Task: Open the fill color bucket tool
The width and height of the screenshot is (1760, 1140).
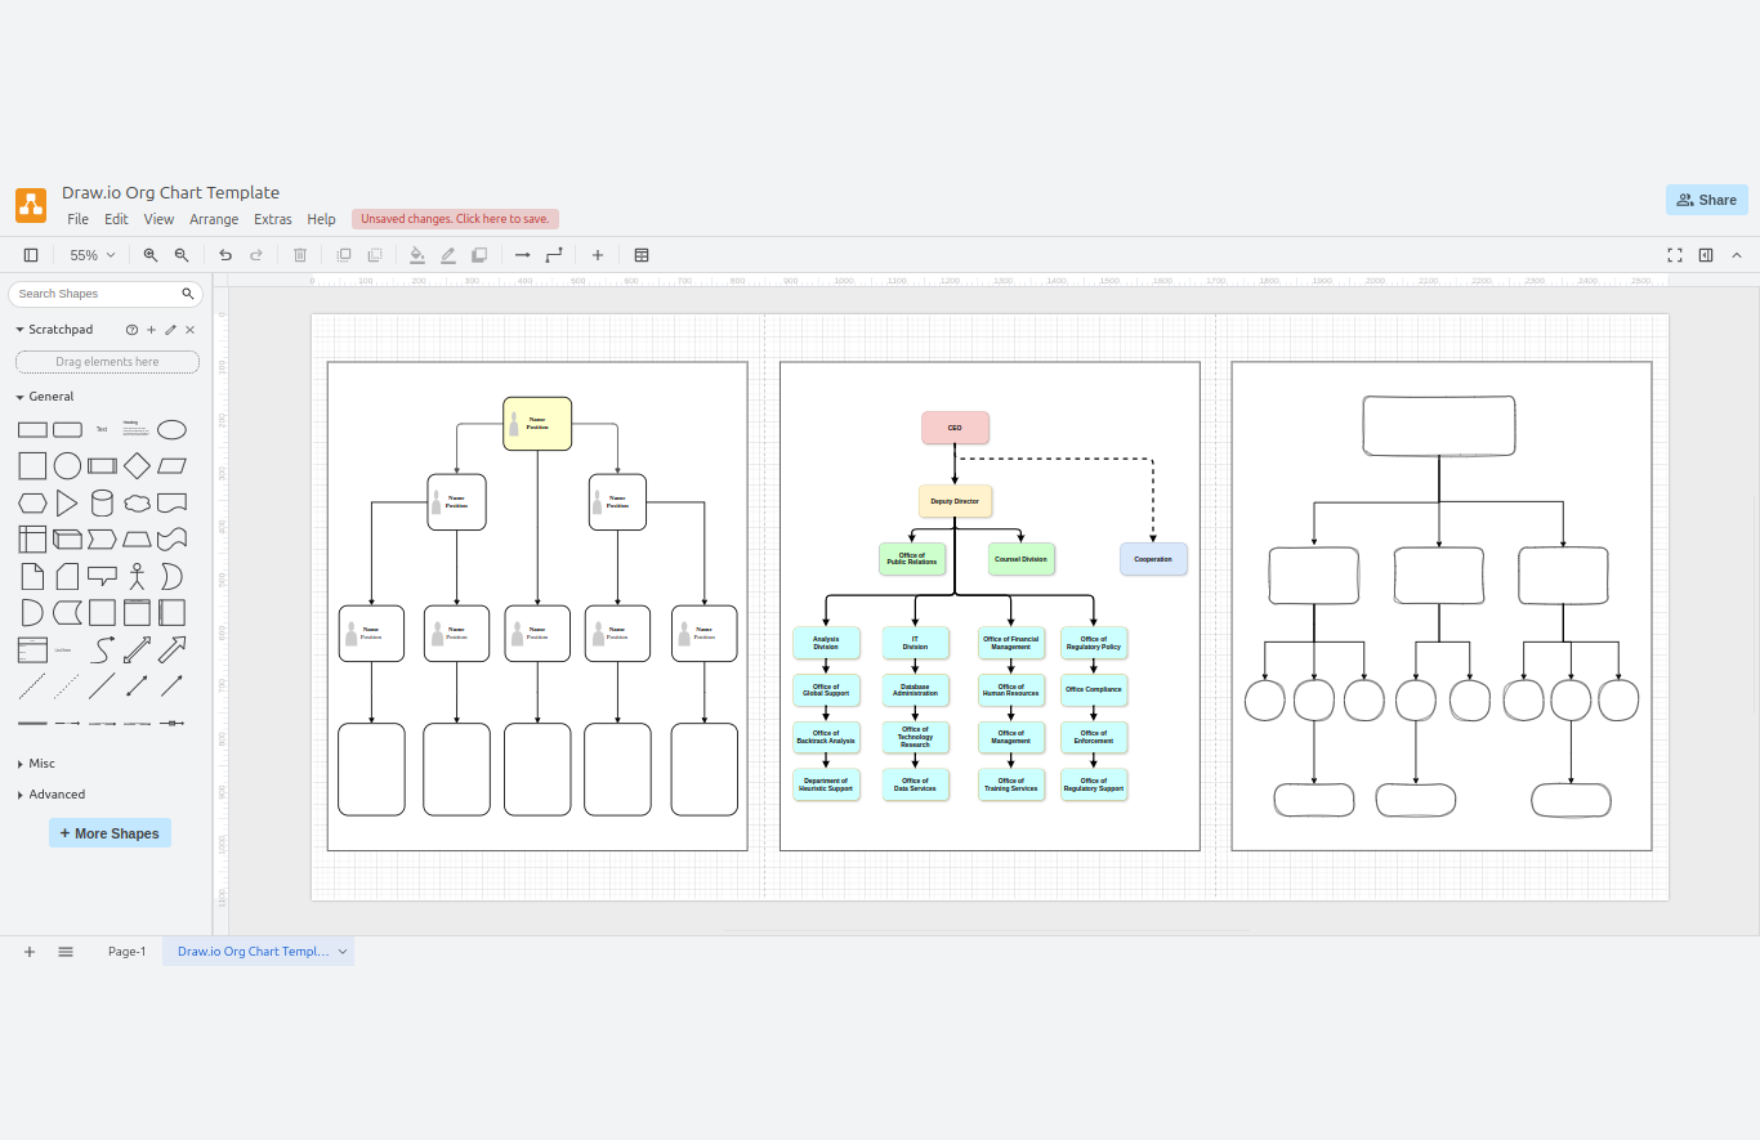Action: [x=417, y=255]
